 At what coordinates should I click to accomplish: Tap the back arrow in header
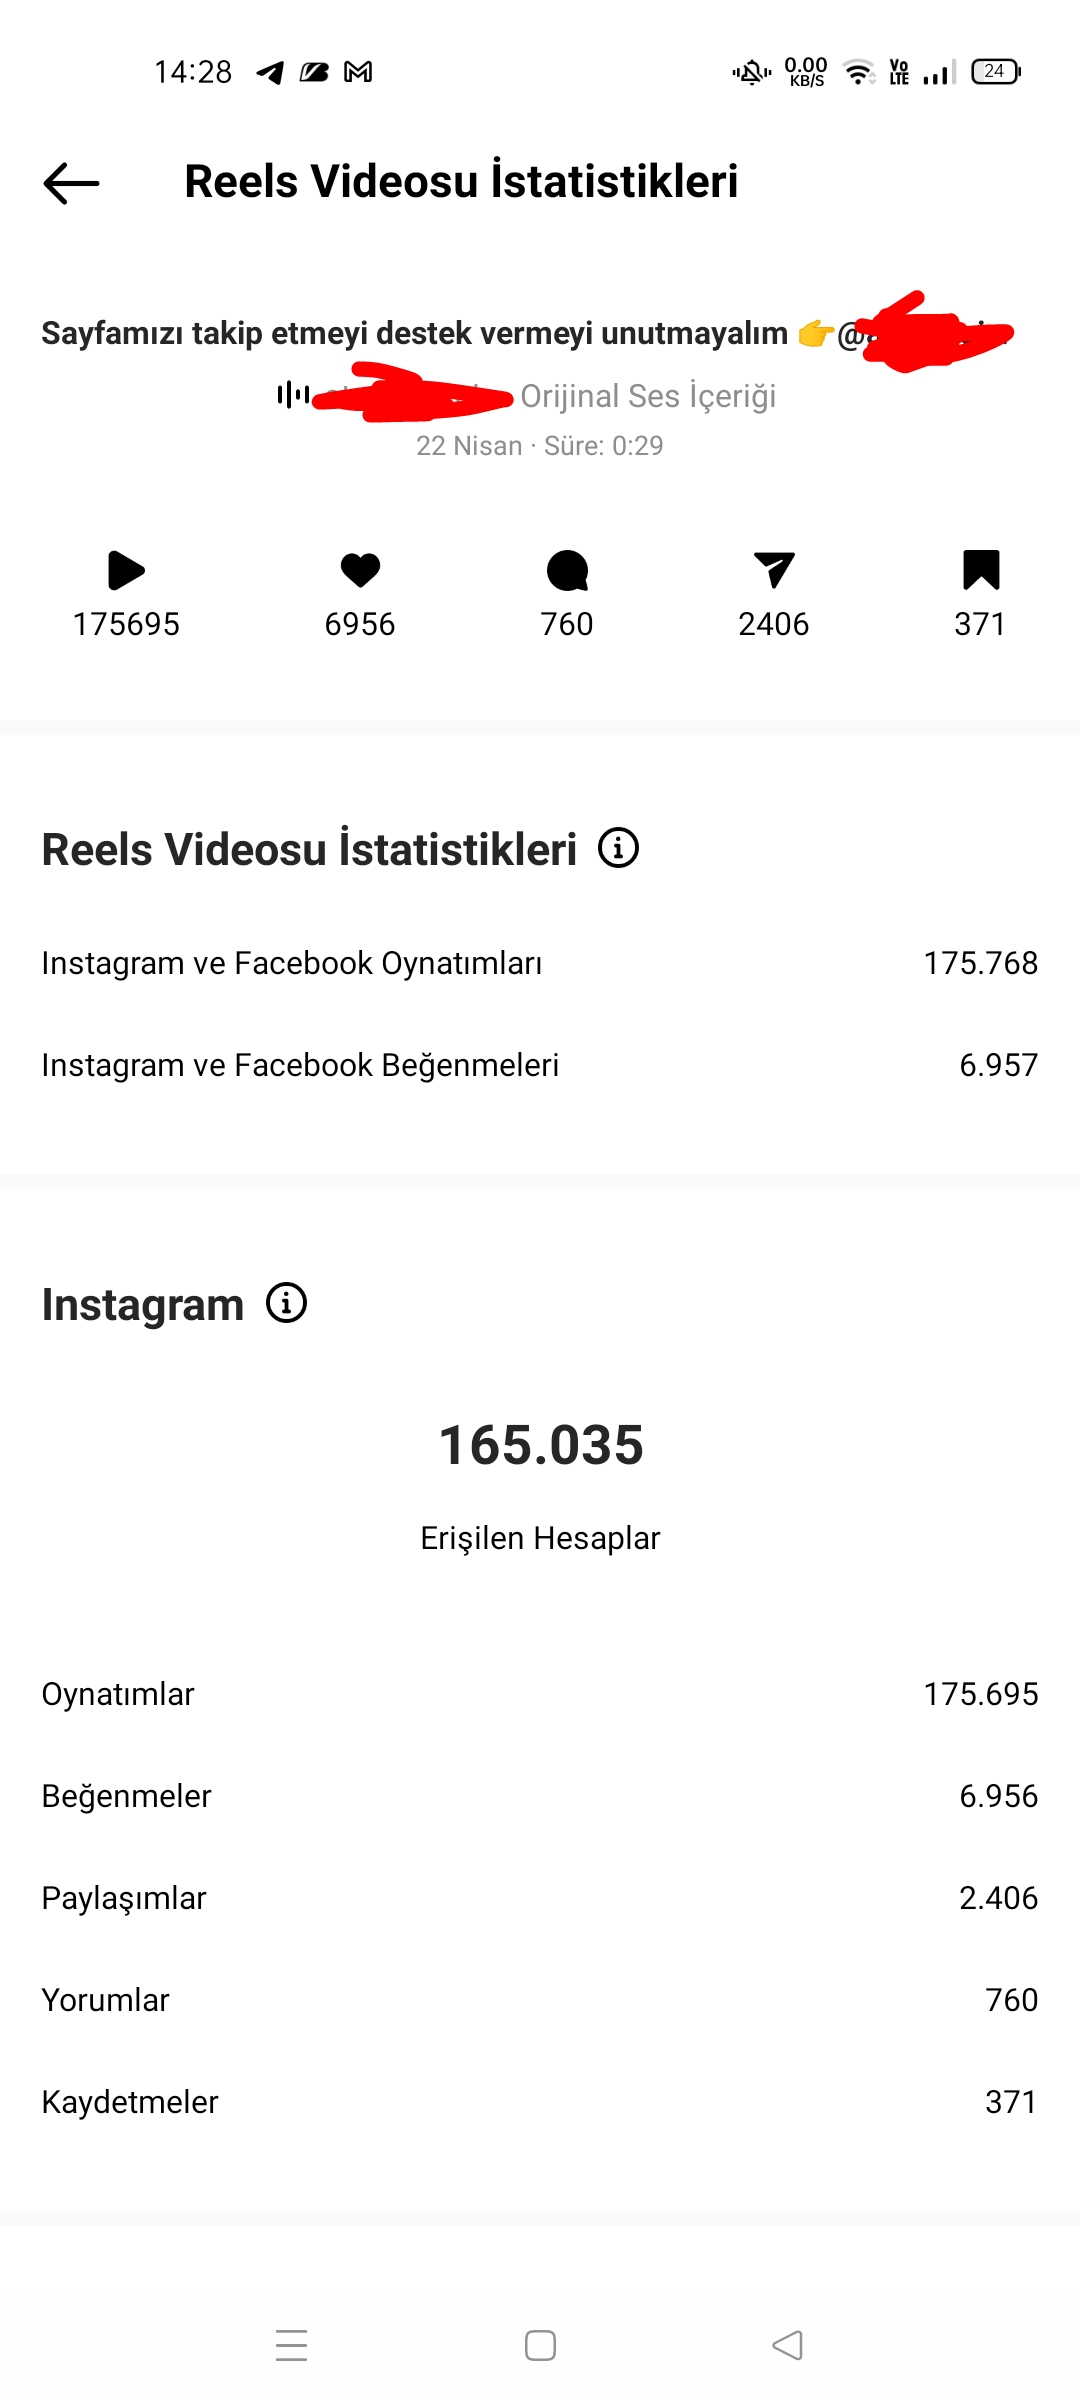tap(71, 183)
